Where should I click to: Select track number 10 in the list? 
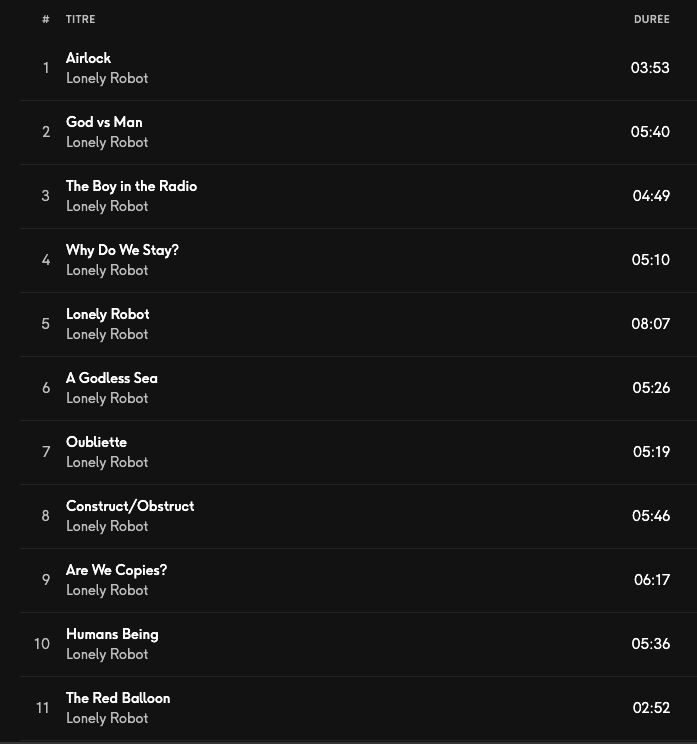pyautogui.click(x=42, y=644)
